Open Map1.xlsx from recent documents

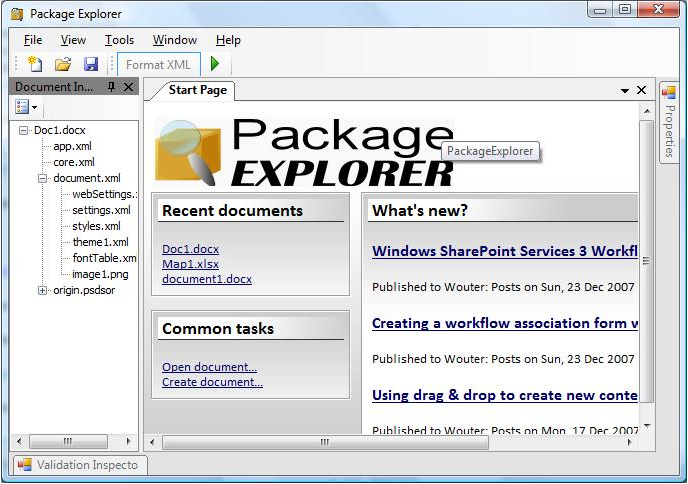pyautogui.click(x=190, y=264)
